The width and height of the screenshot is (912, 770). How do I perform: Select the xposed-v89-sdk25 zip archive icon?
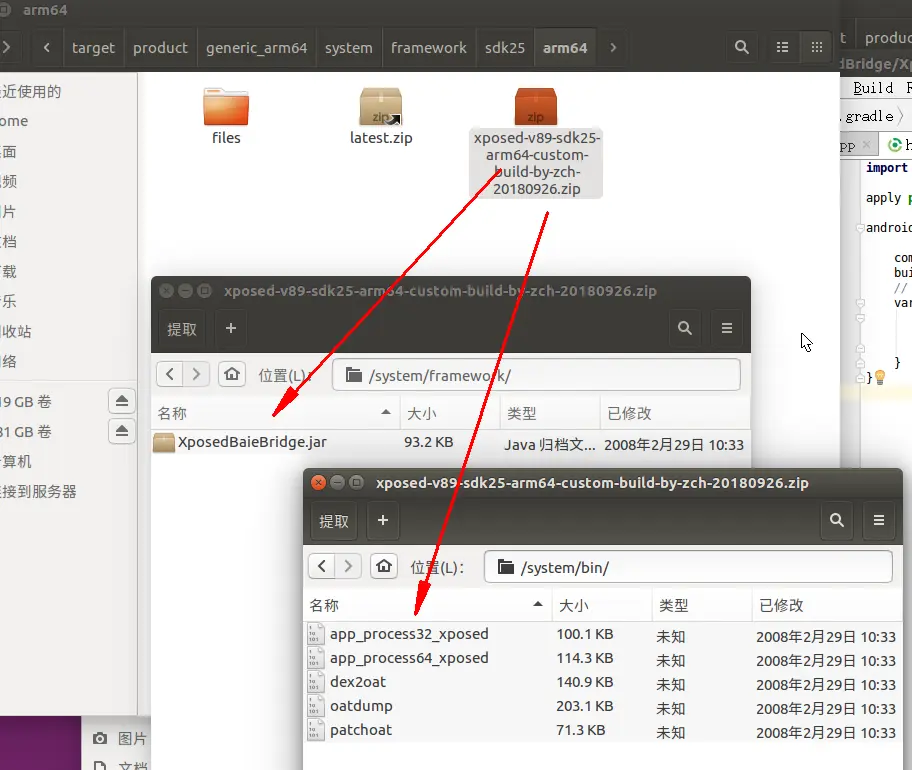click(x=536, y=106)
